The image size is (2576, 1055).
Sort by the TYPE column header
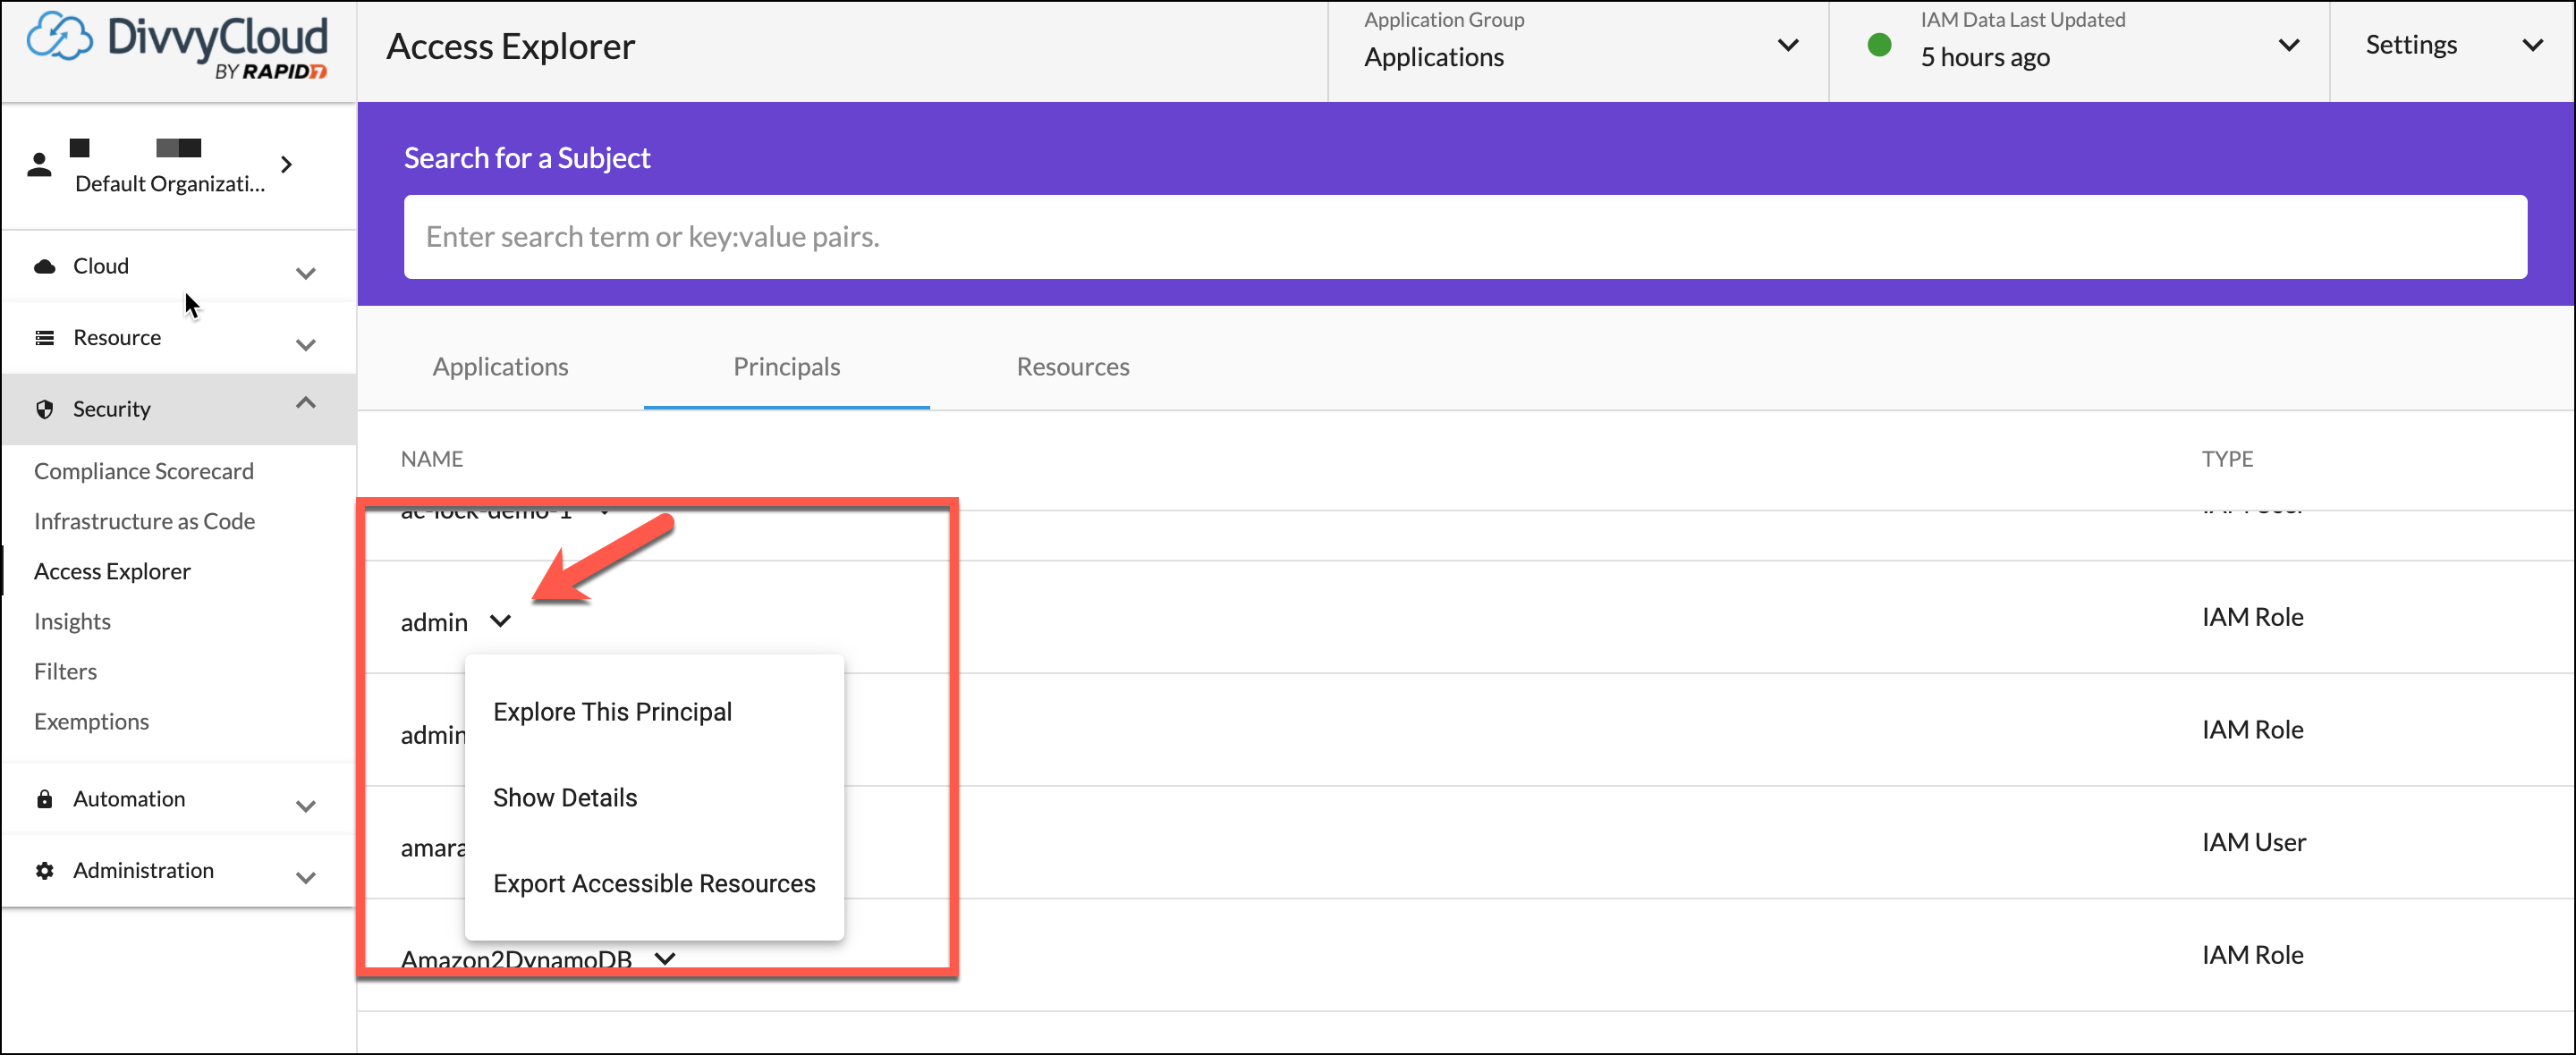tap(2227, 459)
